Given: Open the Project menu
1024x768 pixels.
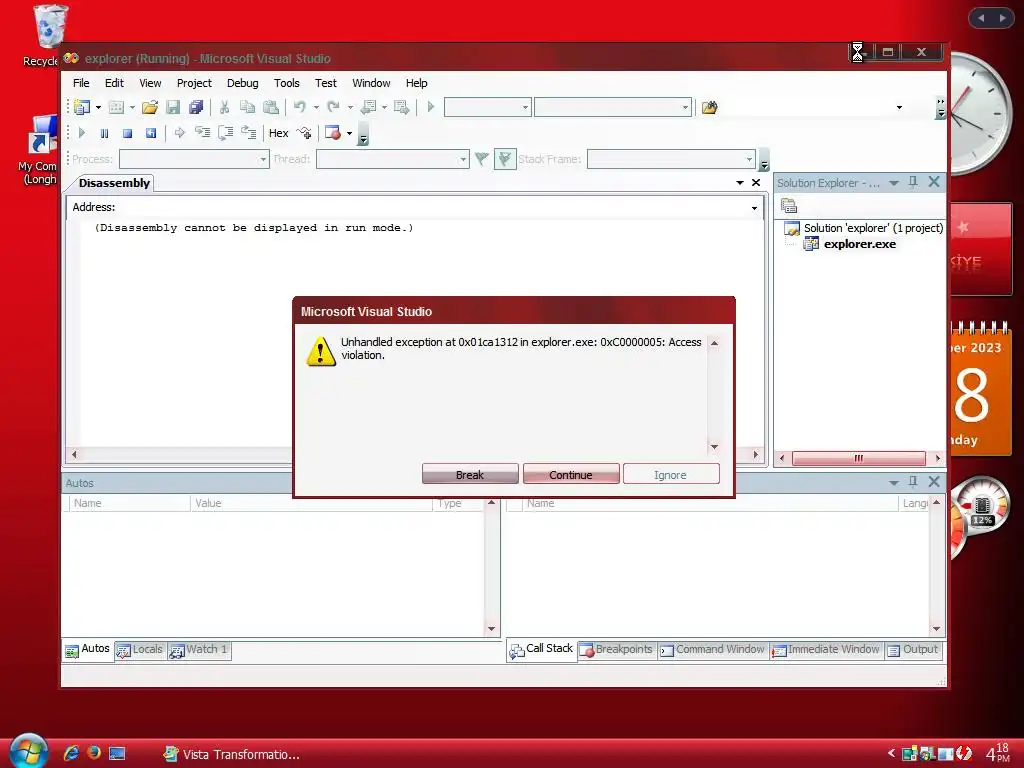Looking at the screenshot, I should [x=195, y=83].
